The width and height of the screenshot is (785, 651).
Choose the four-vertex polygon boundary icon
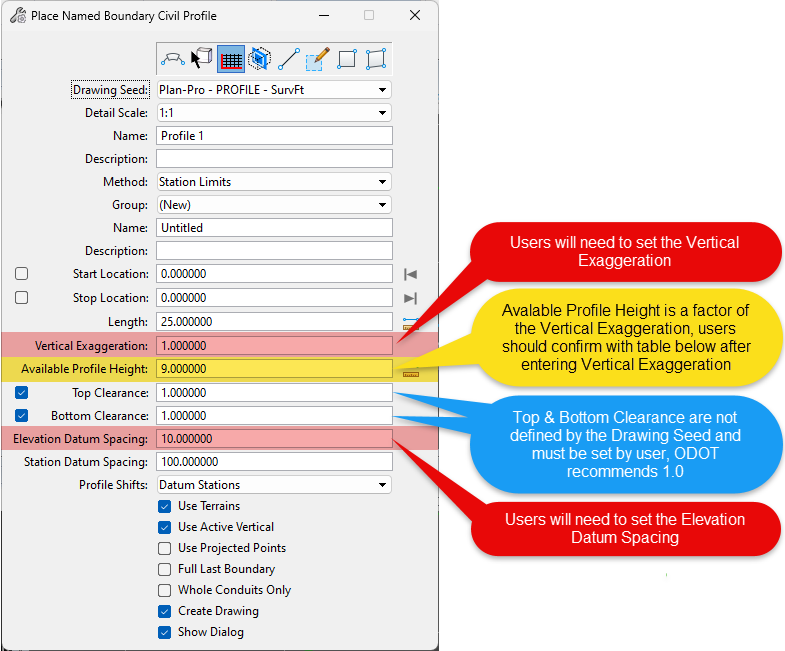375,59
